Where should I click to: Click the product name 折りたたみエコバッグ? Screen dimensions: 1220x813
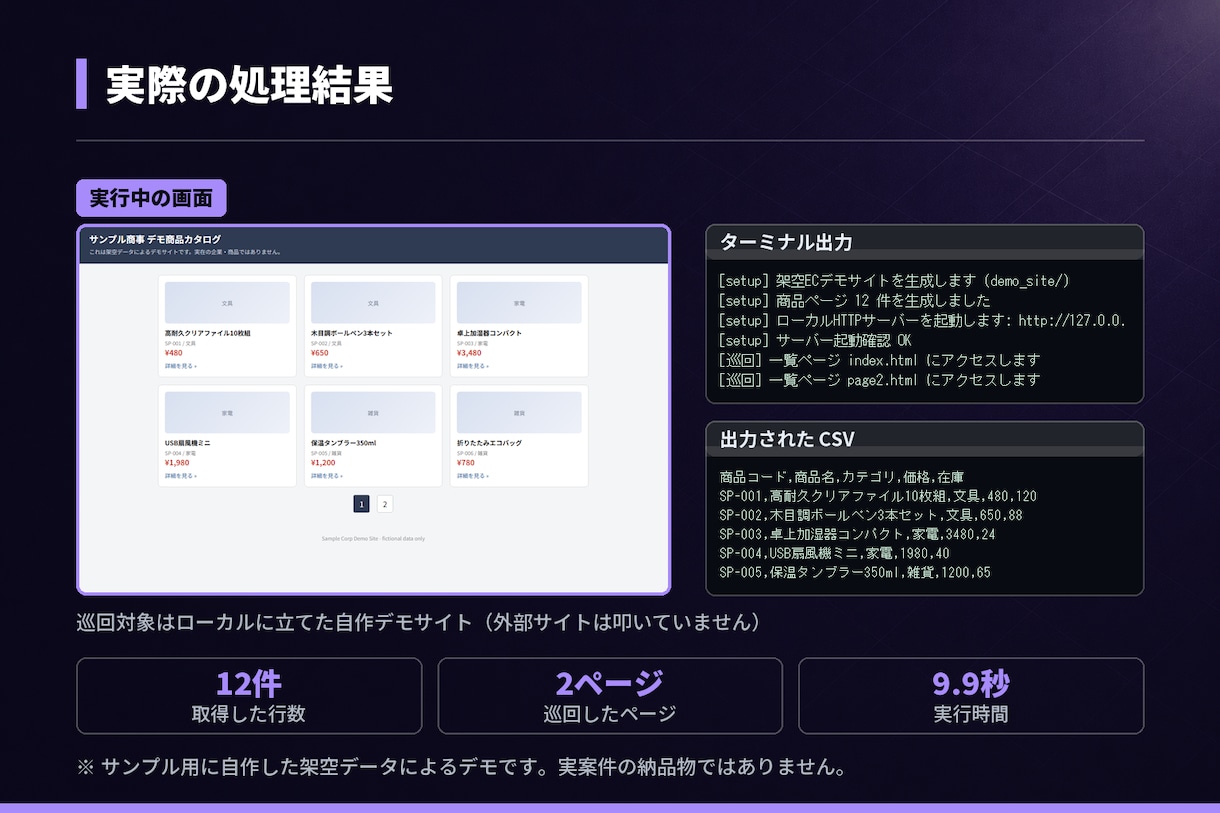coord(489,443)
